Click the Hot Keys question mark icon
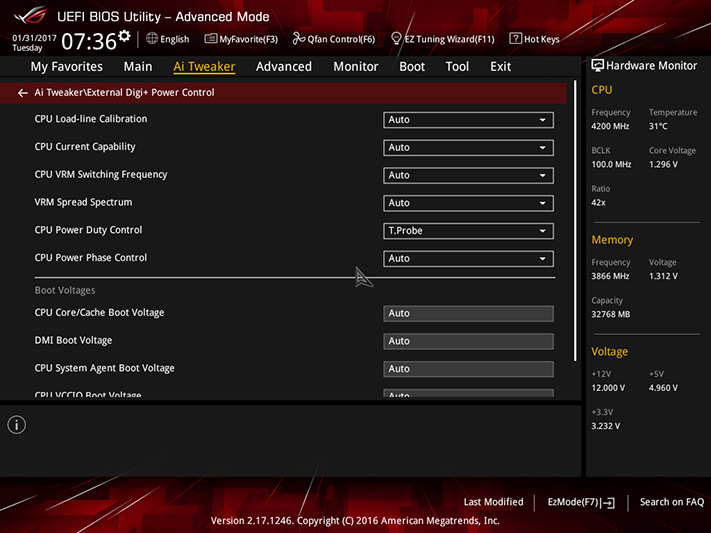Image resolution: width=711 pixels, height=533 pixels. pyautogui.click(x=515, y=39)
